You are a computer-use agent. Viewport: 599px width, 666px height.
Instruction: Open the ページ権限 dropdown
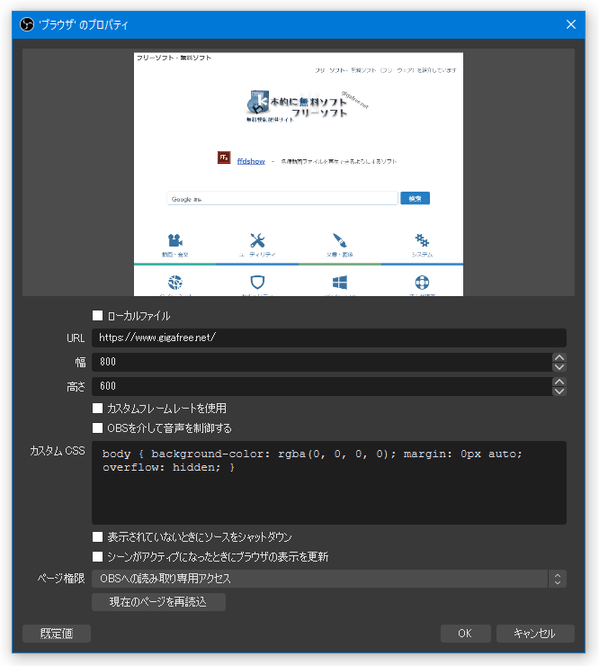[x=329, y=579]
